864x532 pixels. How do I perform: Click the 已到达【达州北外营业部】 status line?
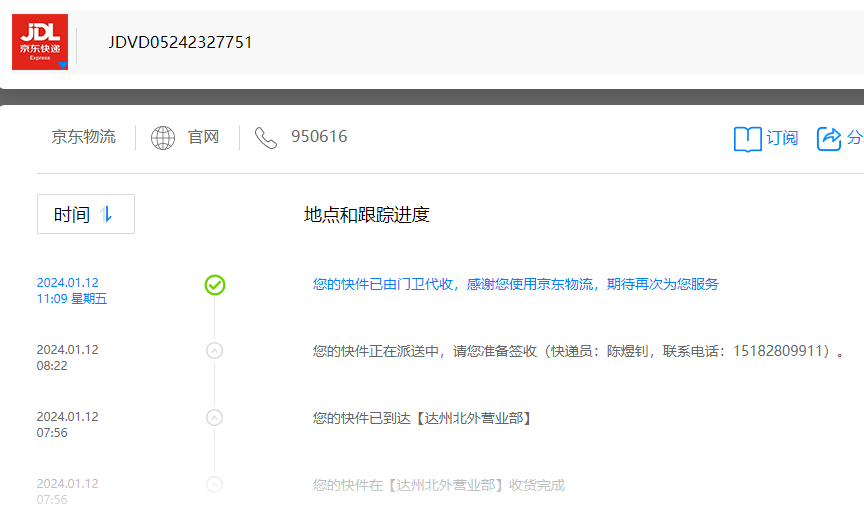tap(423, 418)
